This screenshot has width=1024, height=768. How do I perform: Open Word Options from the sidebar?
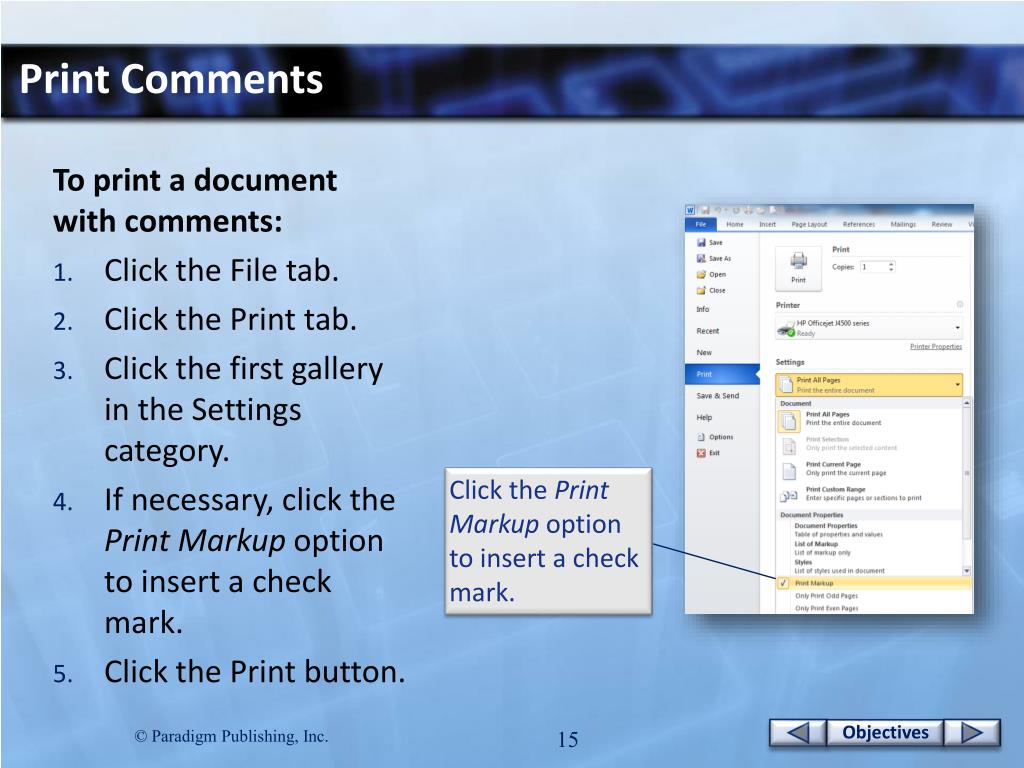(x=715, y=437)
